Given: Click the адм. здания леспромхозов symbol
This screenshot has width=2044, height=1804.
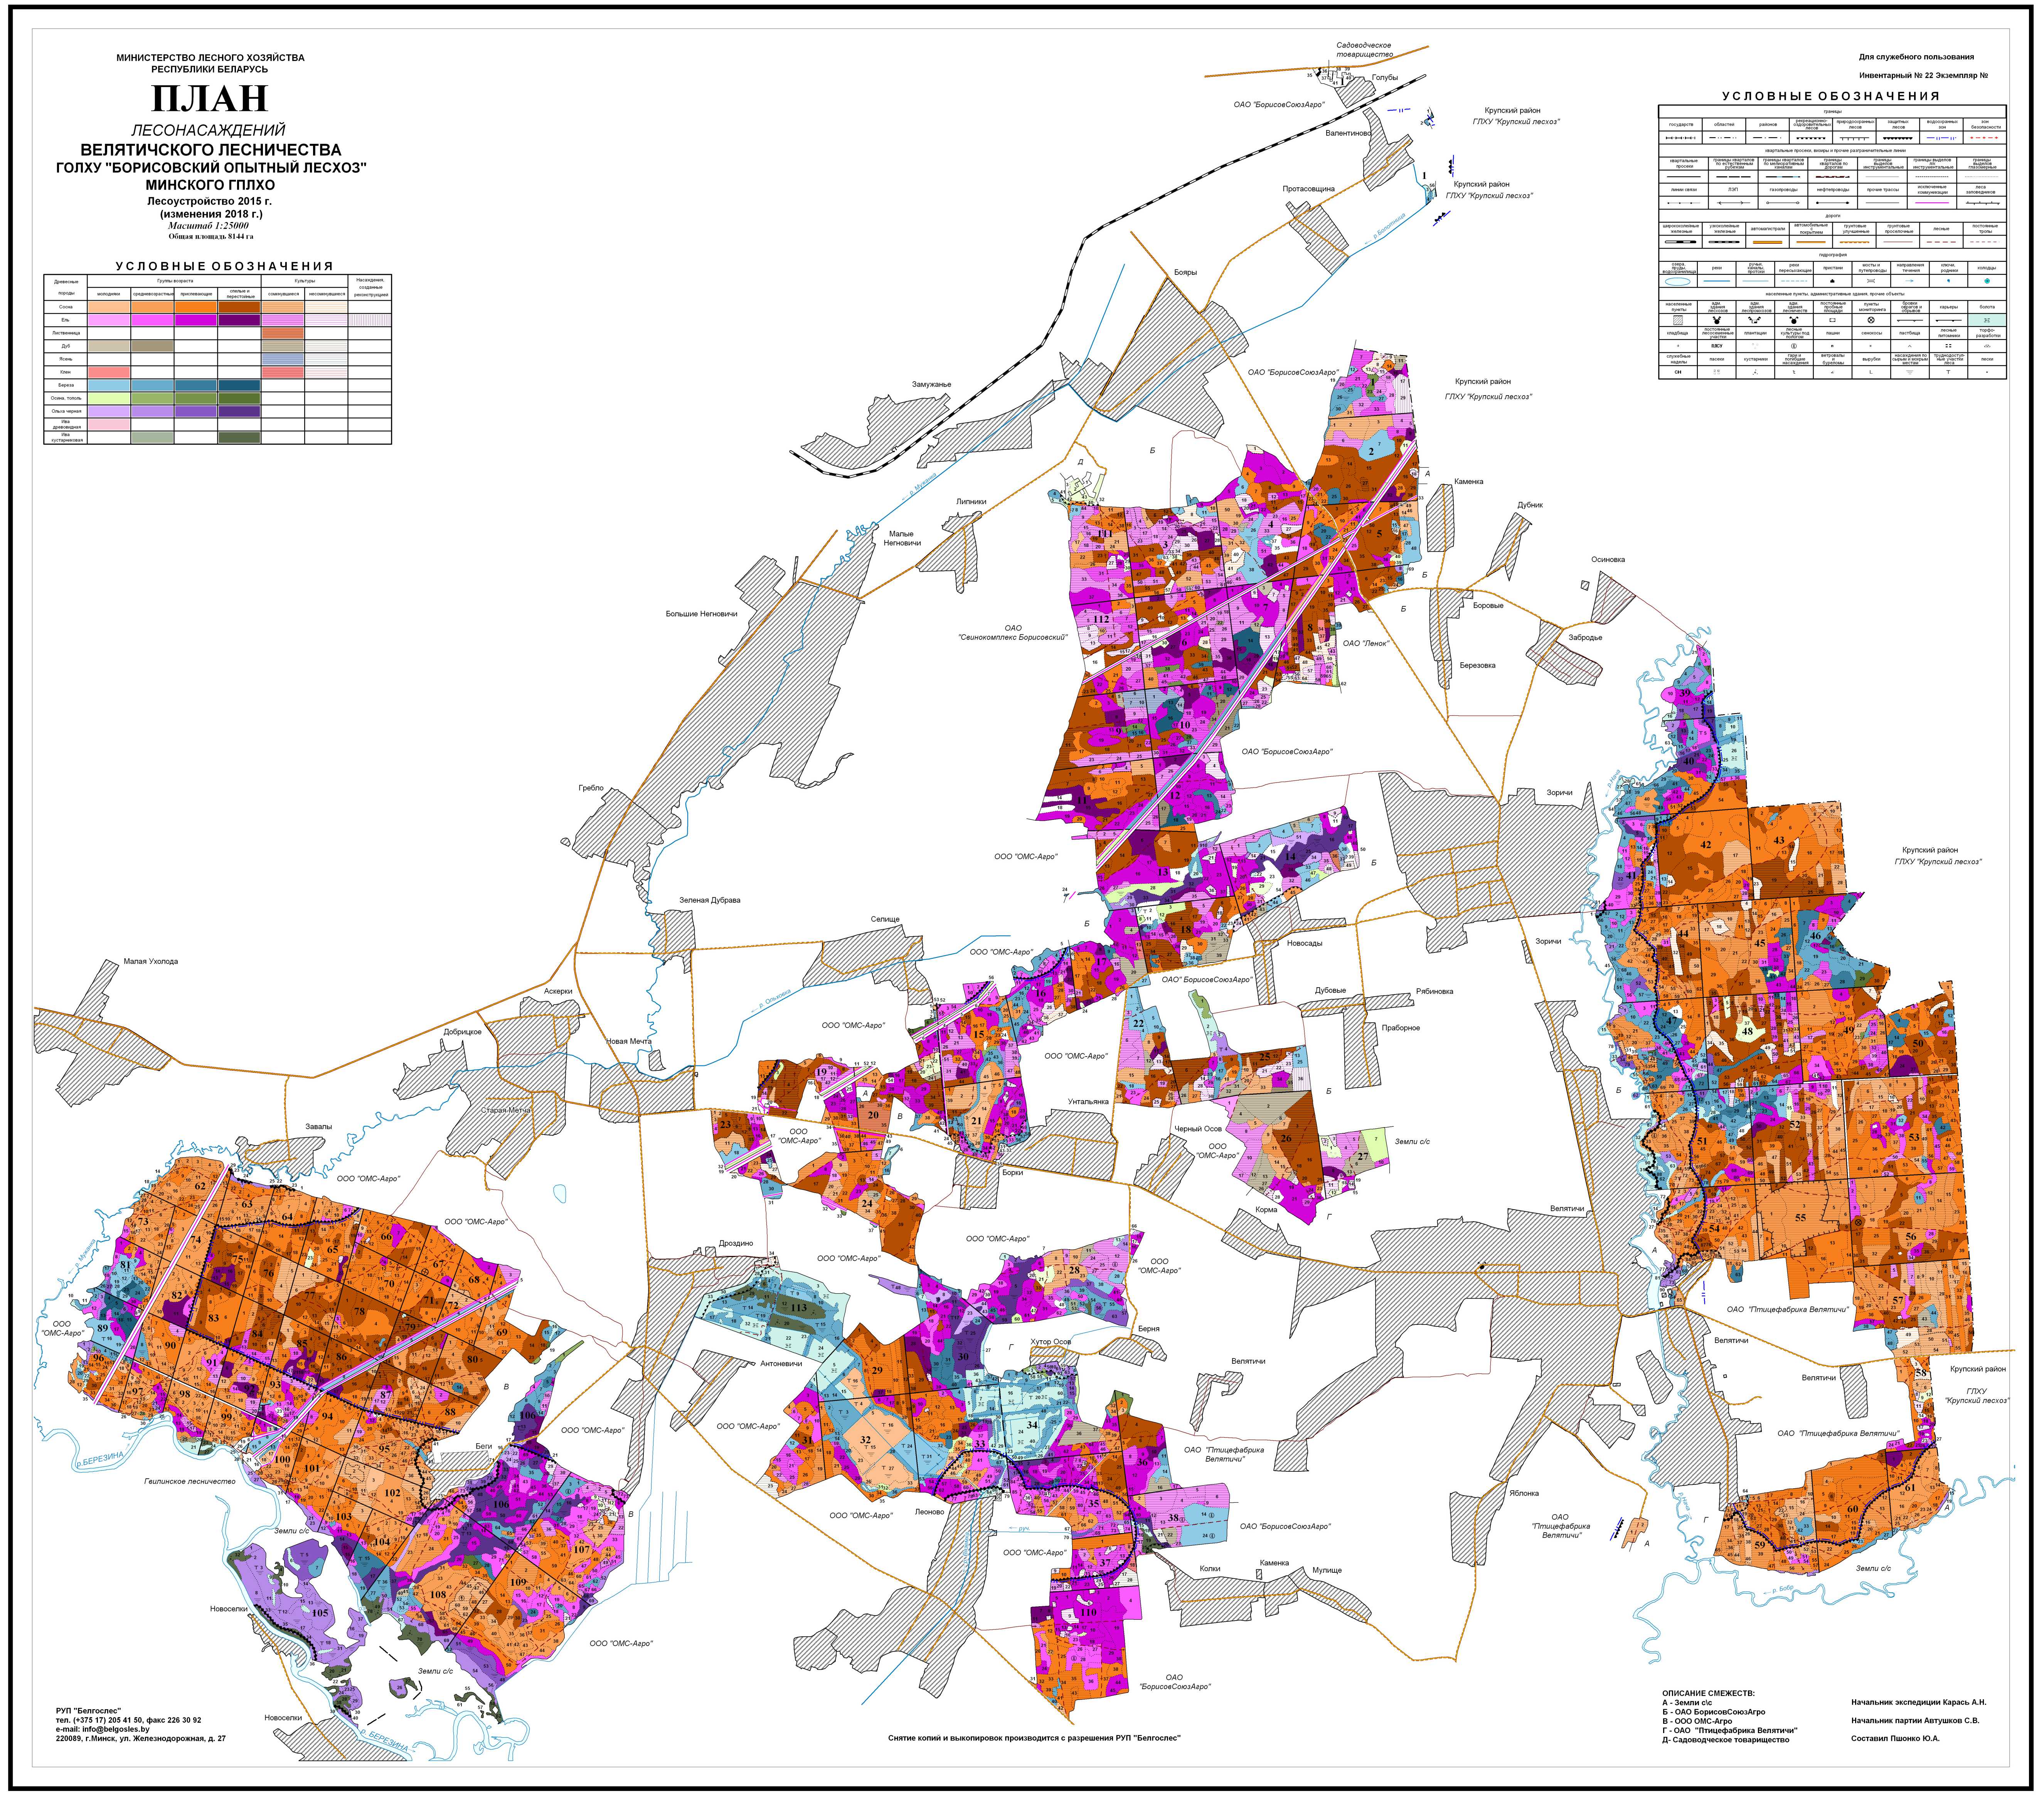Looking at the screenshot, I should pos(1755,320).
